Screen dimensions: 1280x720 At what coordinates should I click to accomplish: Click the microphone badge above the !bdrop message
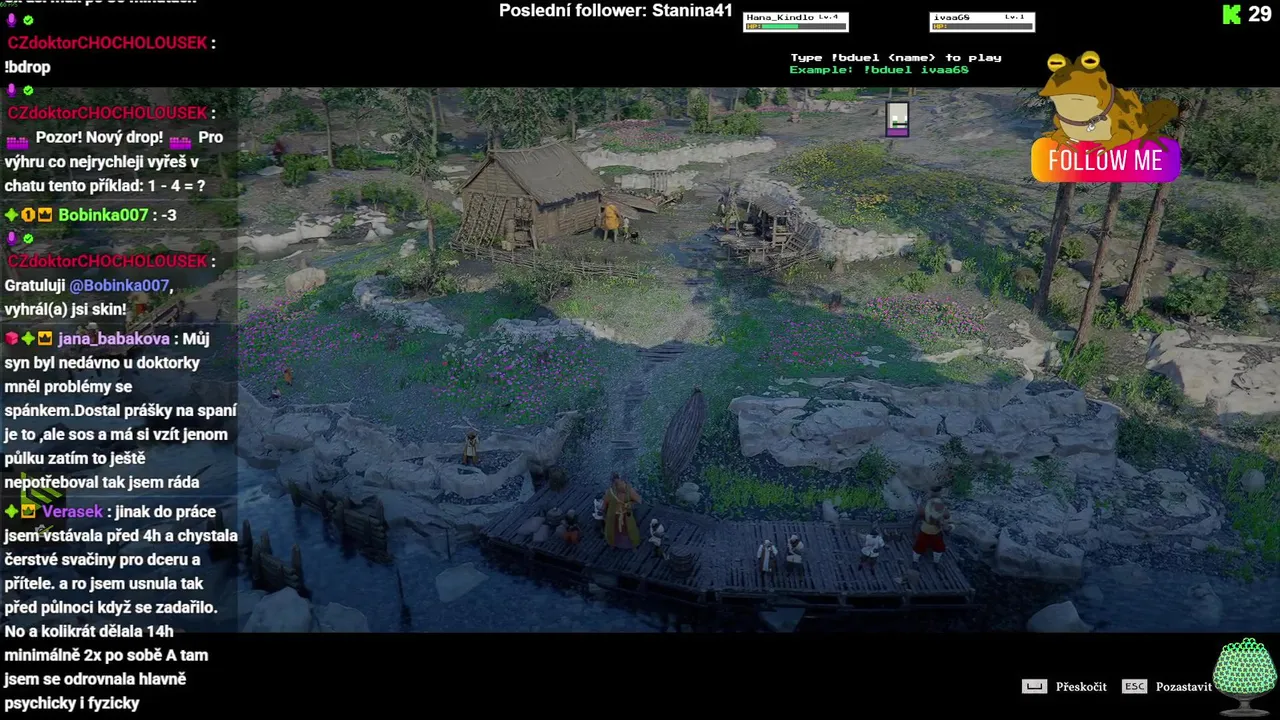coord(12,20)
